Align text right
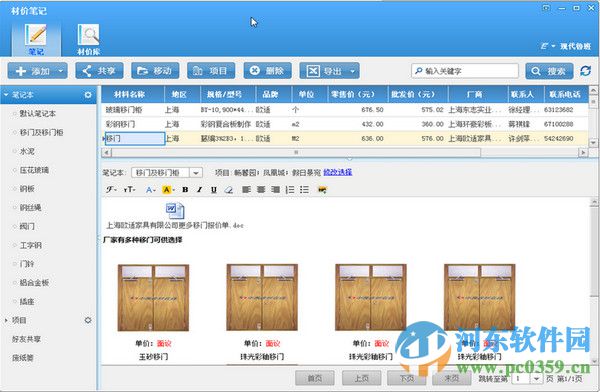Screen dimensions: 600x392 pyautogui.click(x=275, y=189)
